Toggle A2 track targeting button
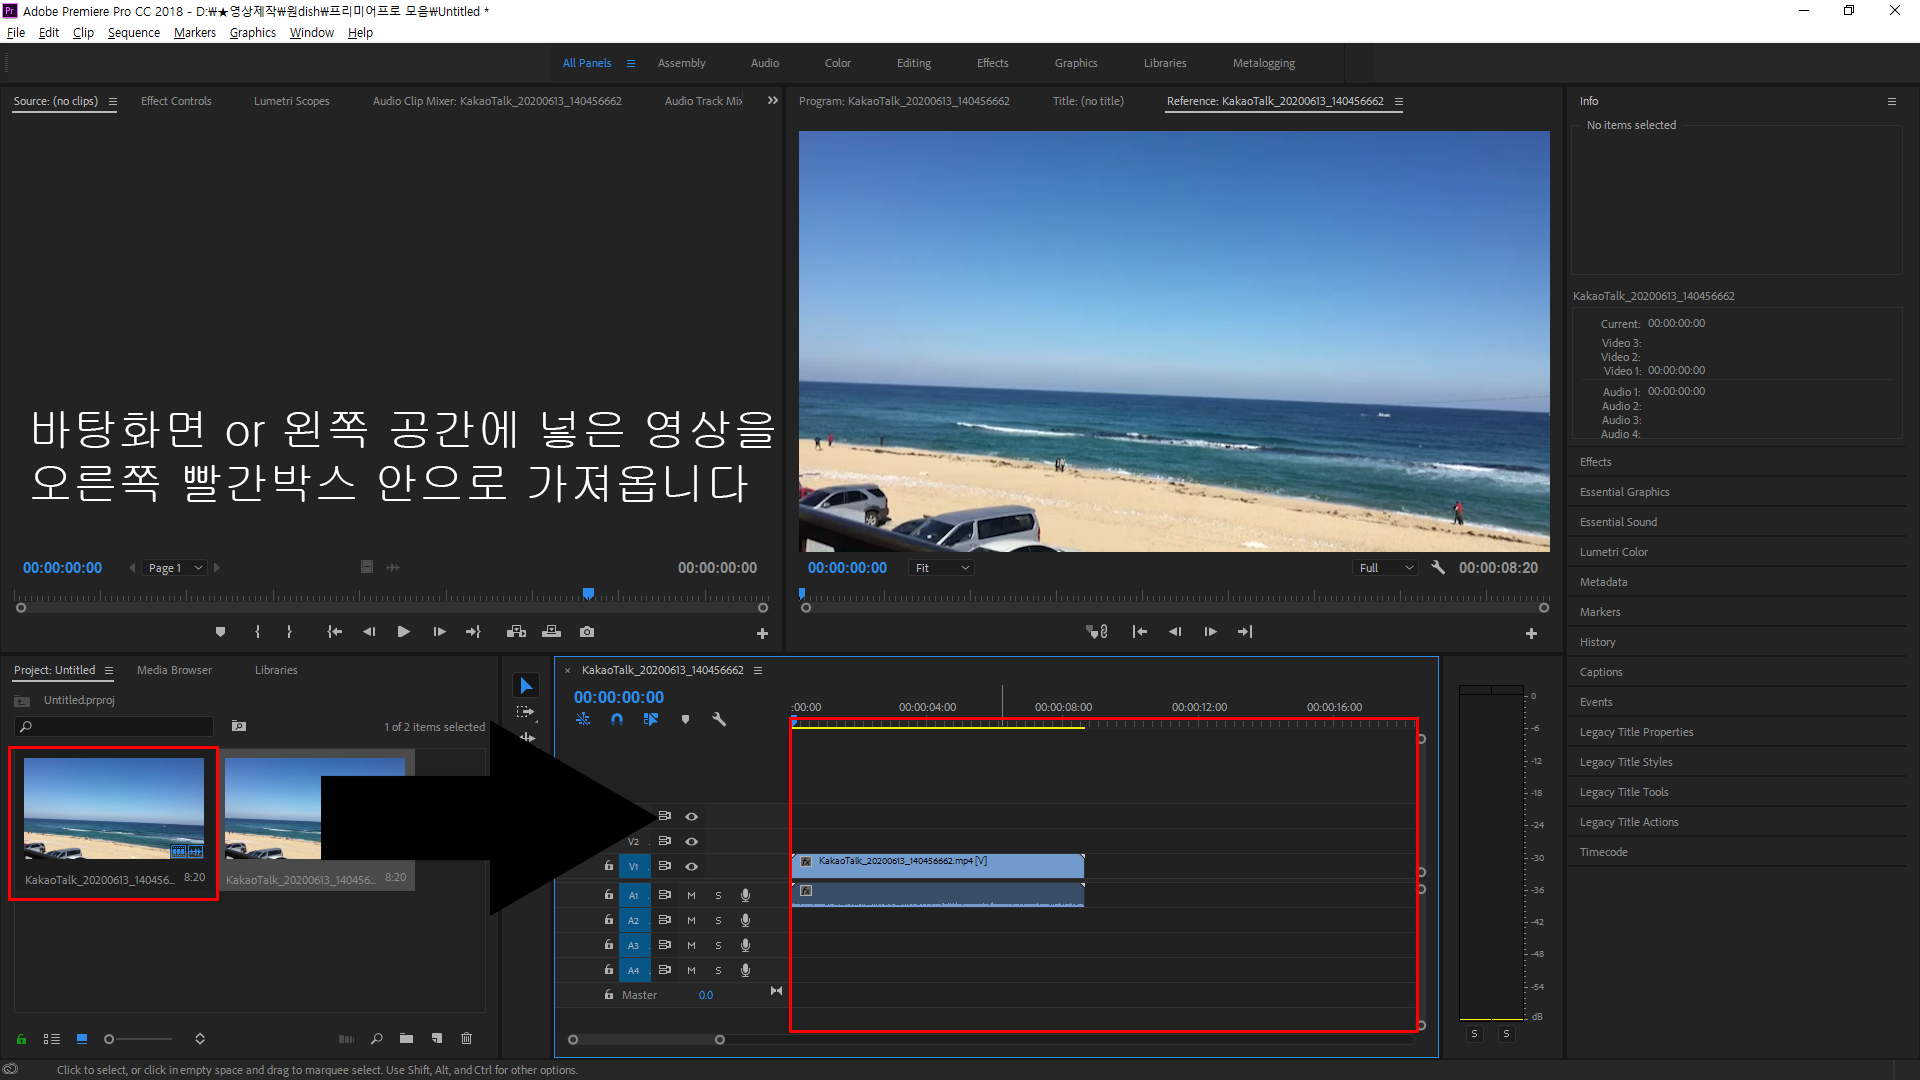This screenshot has width=1920, height=1080. pos(634,920)
